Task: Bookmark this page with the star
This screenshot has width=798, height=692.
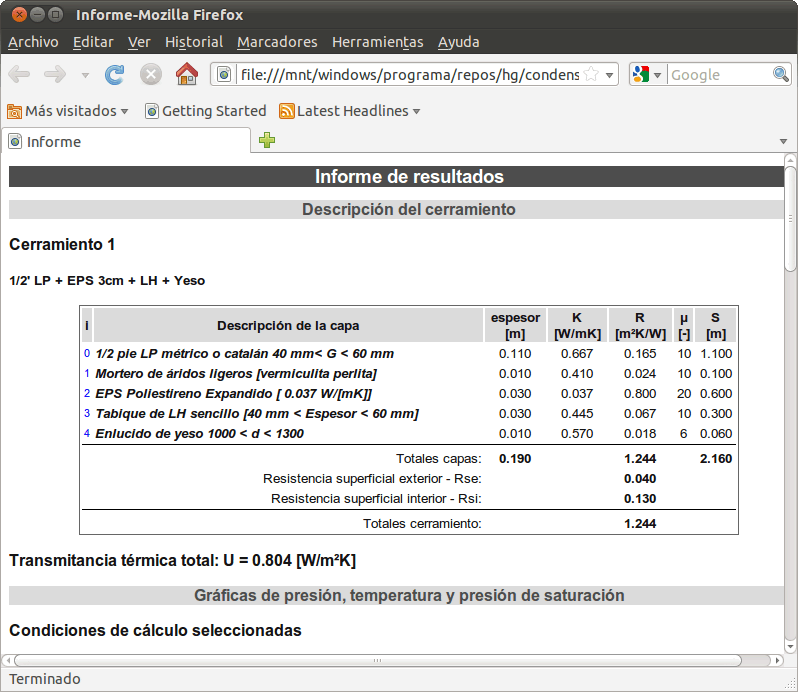Action: pyautogui.click(x=591, y=74)
